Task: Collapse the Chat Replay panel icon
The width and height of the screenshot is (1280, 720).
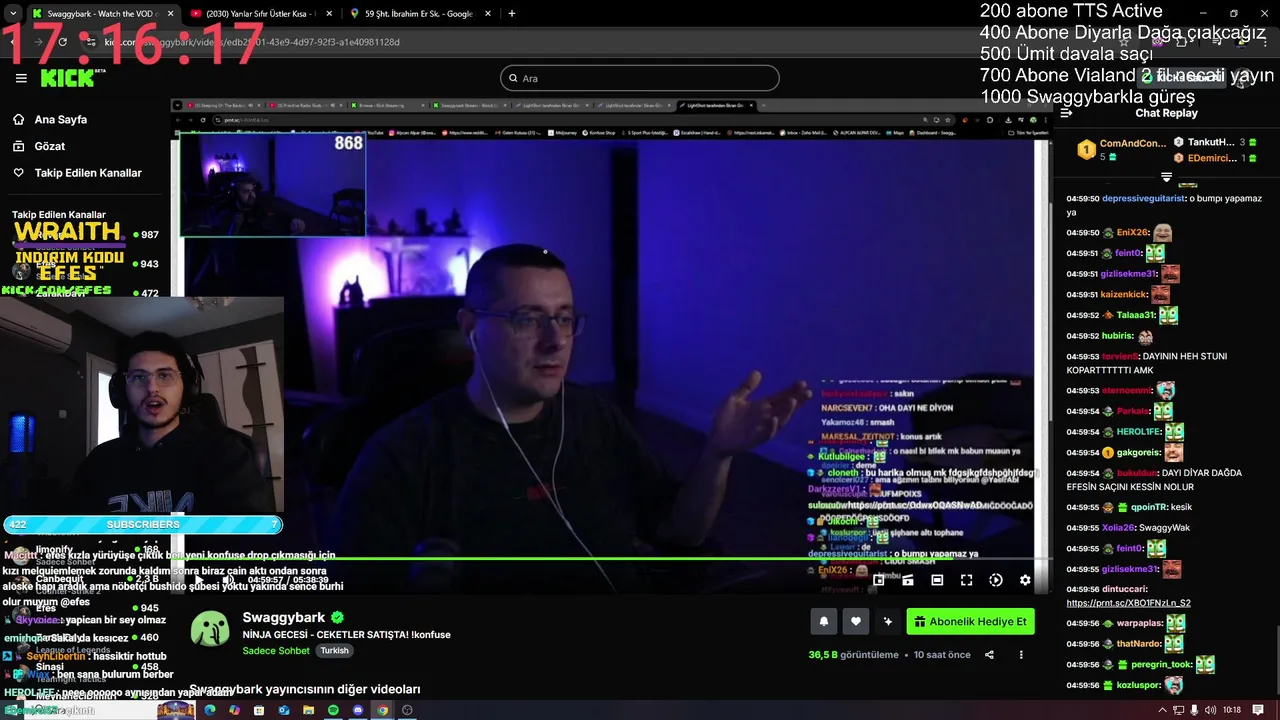Action: [1066, 113]
